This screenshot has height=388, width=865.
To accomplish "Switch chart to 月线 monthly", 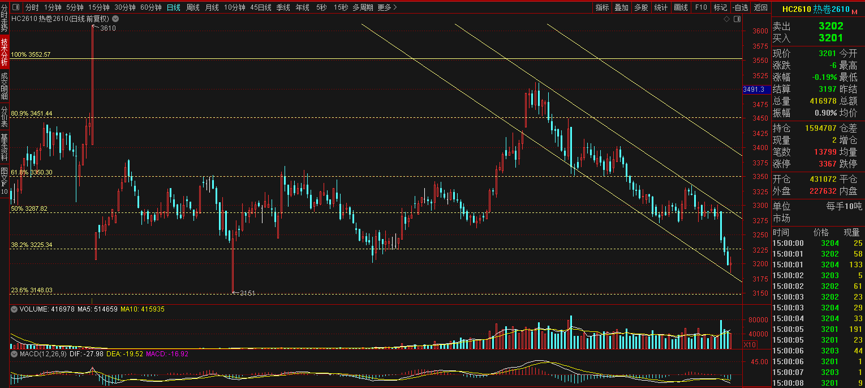I will (211, 8).
